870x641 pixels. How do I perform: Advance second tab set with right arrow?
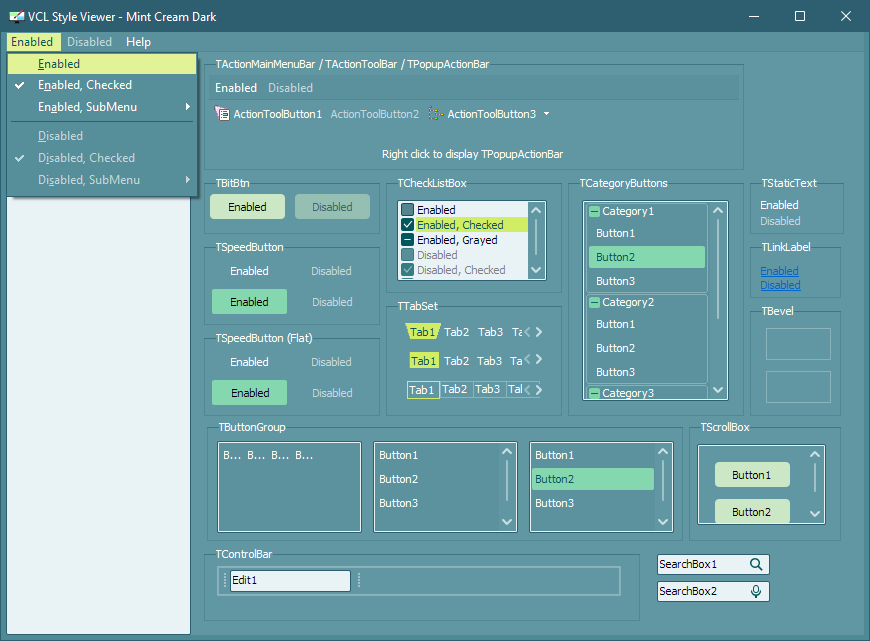[538, 359]
